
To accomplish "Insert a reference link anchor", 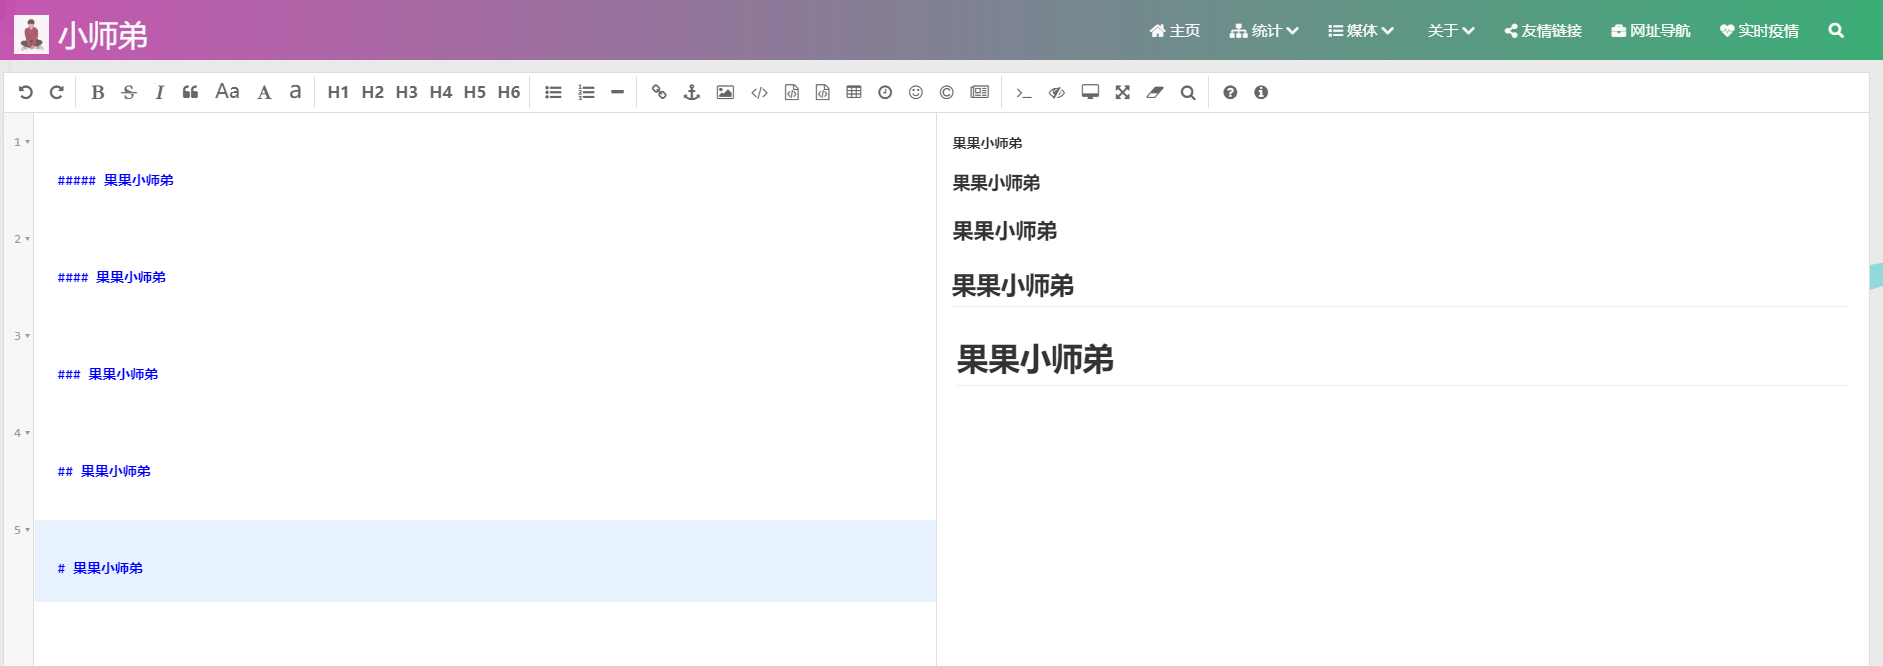I will click(x=691, y=92).
